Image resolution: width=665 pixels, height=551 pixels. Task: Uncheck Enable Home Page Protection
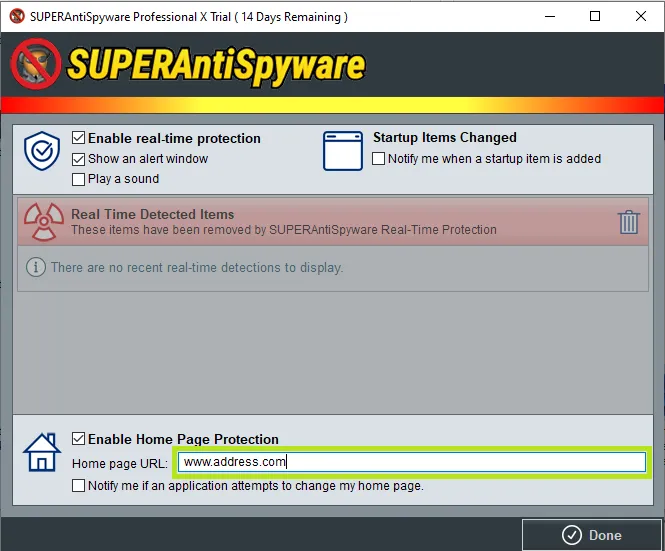click(79, 439)
